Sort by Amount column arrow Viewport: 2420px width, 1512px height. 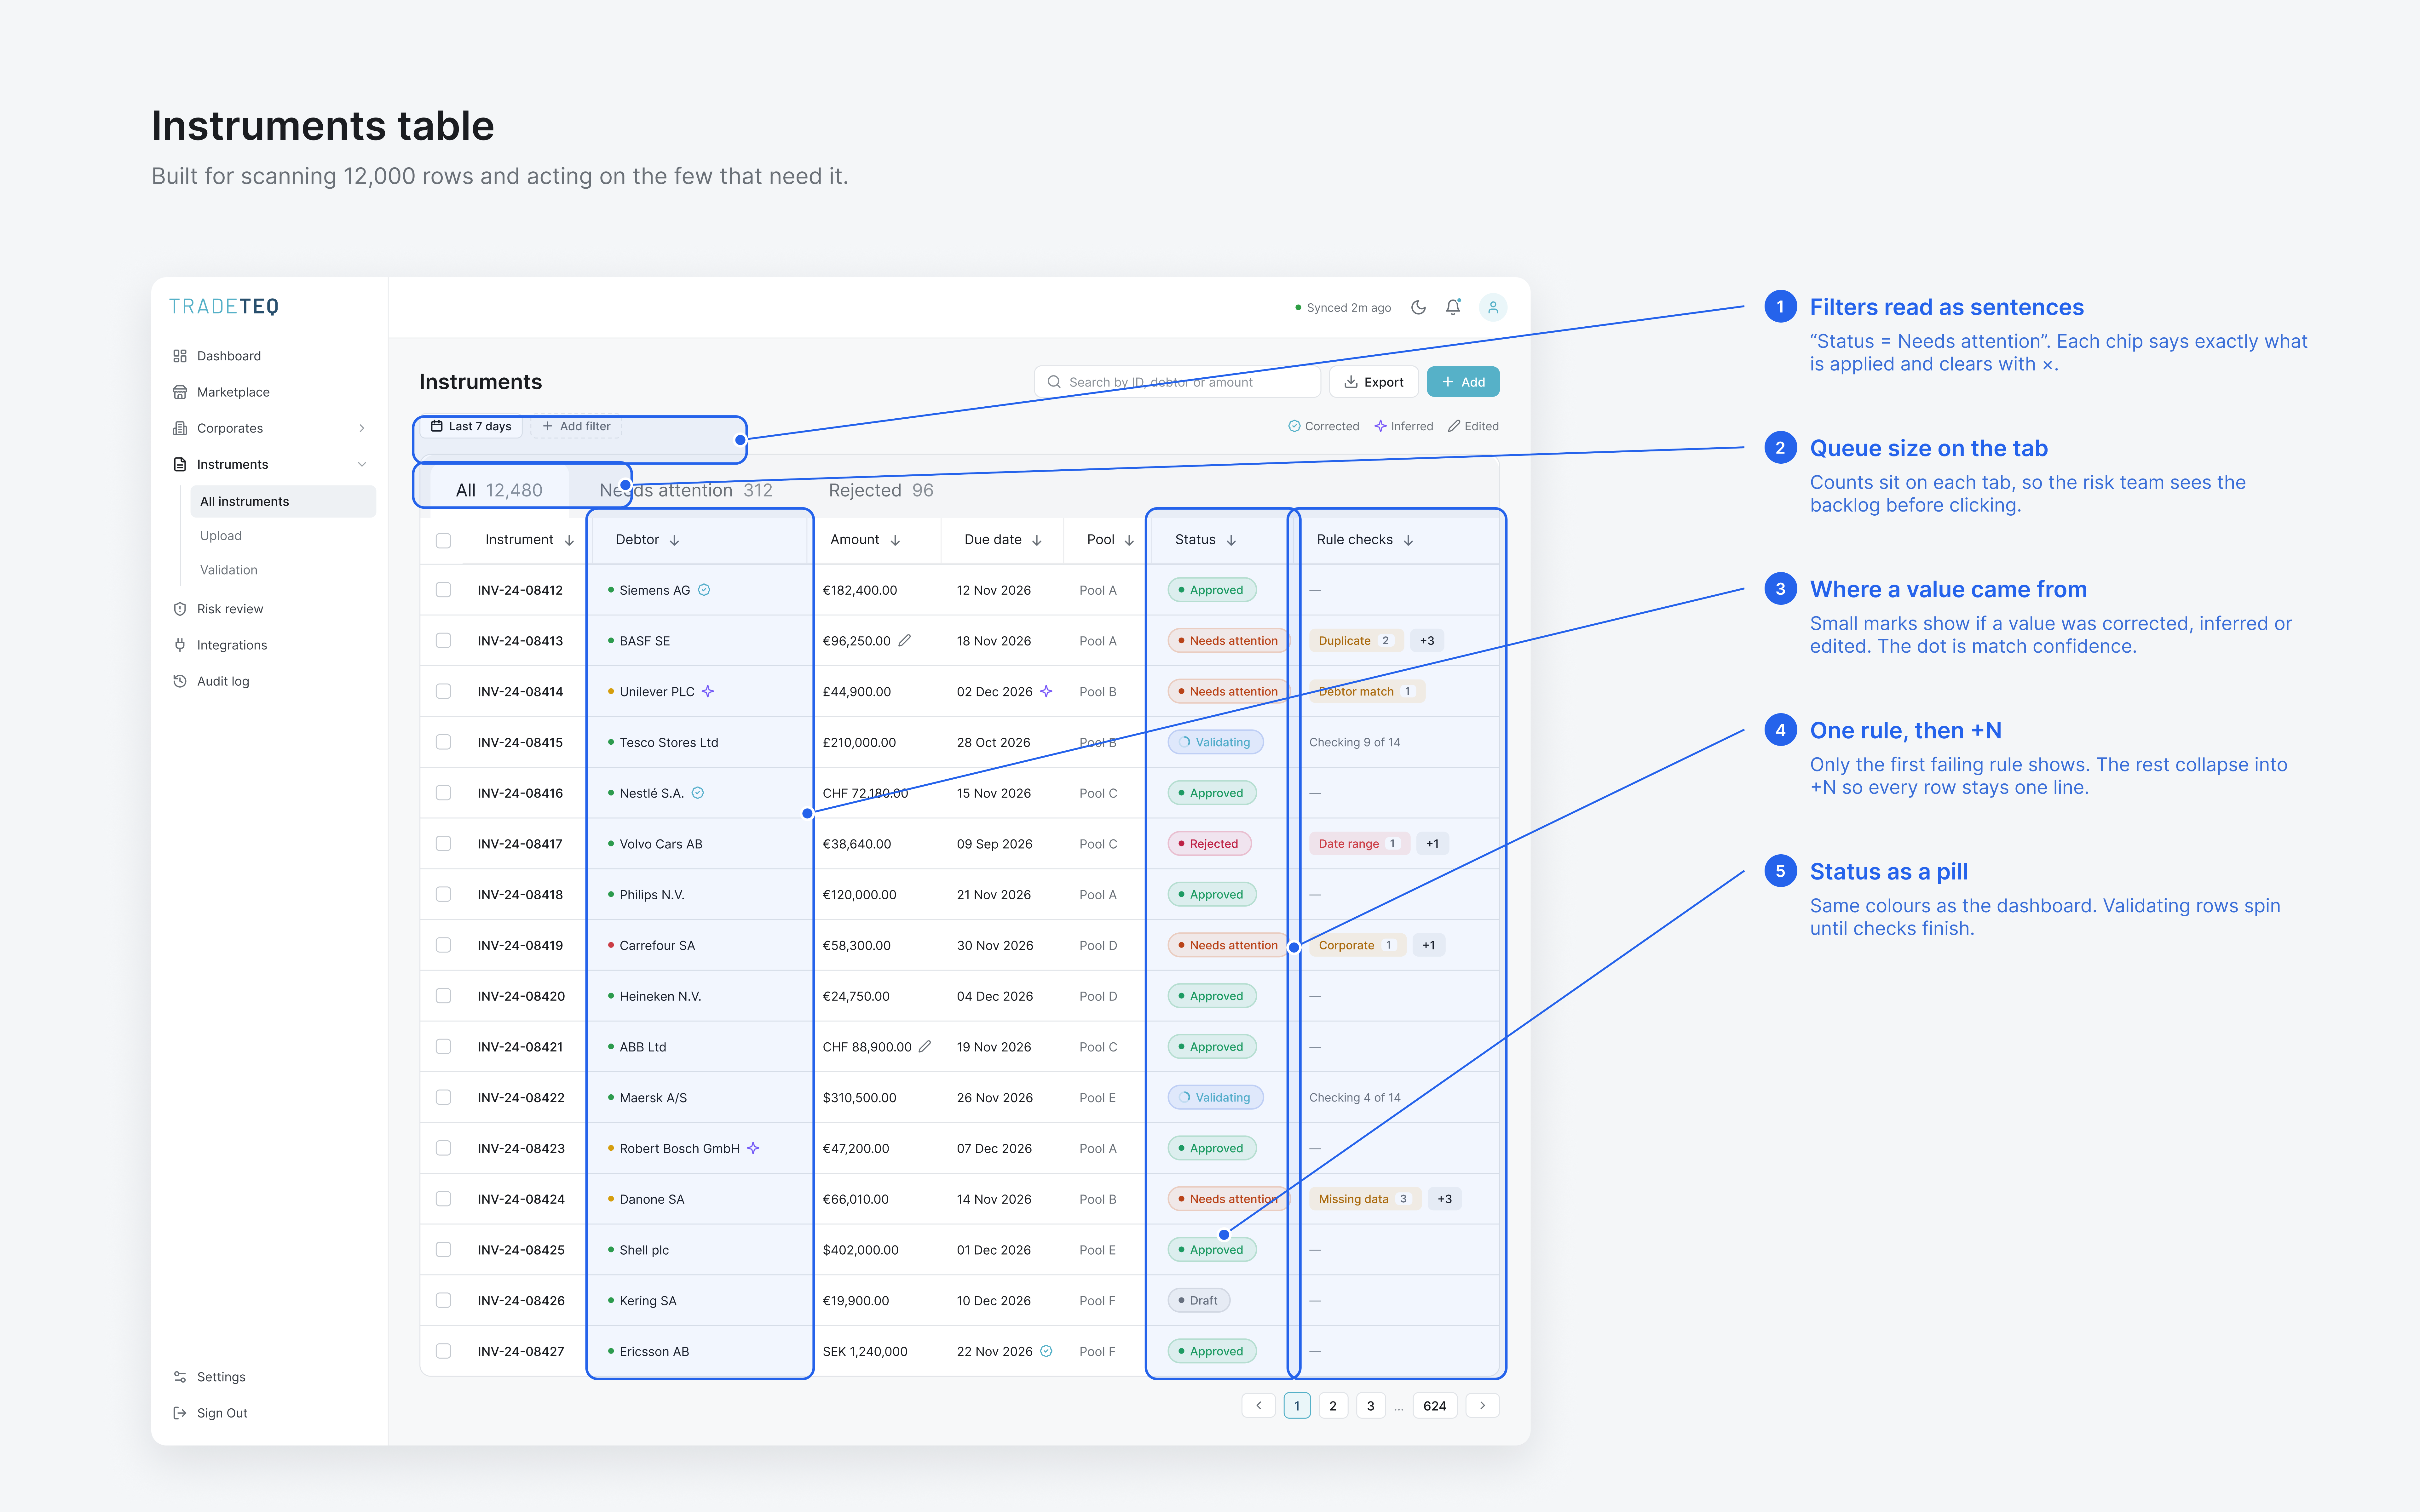[x=895, y=540]
